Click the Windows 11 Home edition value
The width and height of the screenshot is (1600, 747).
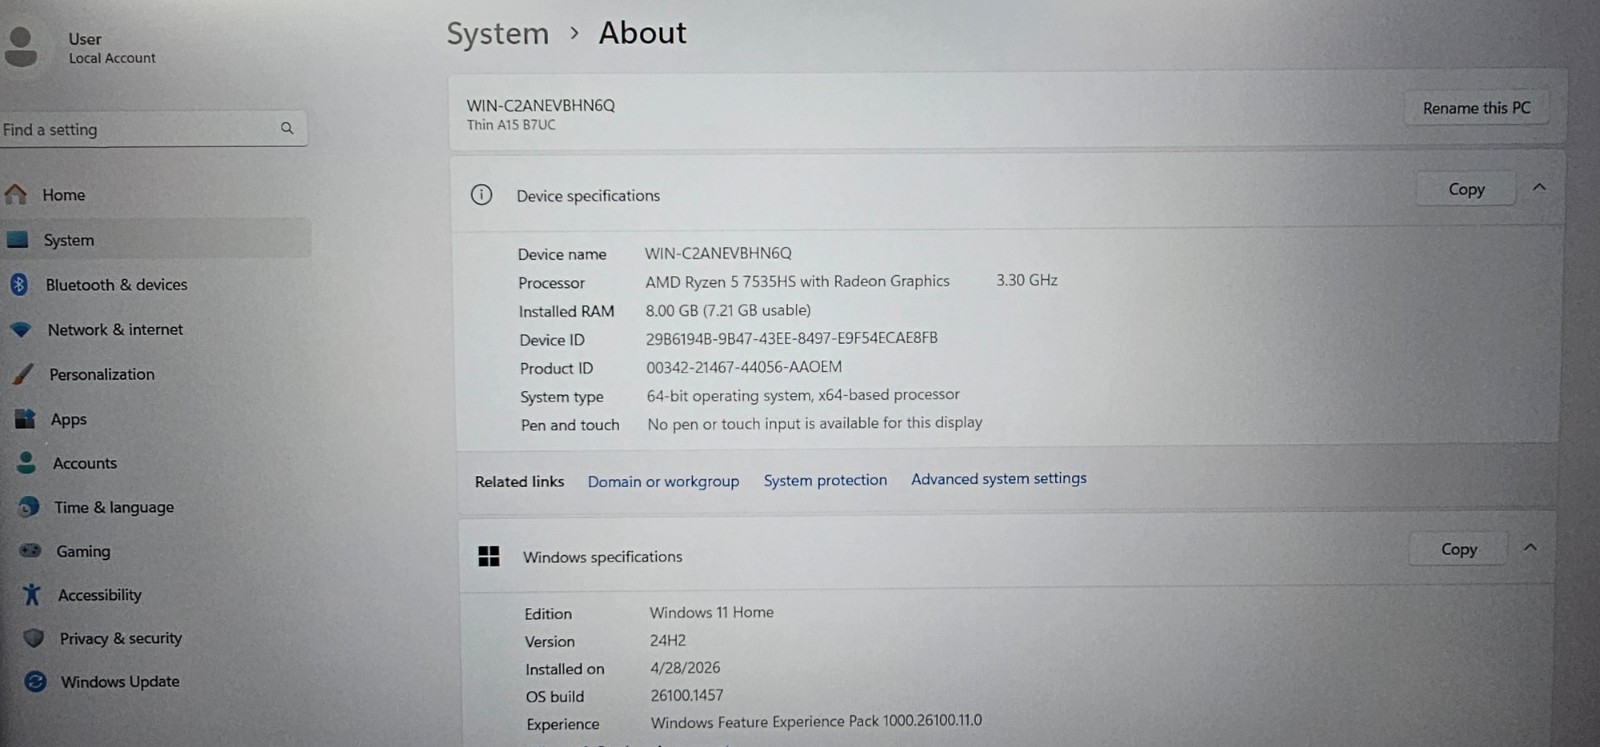(711, 612)
